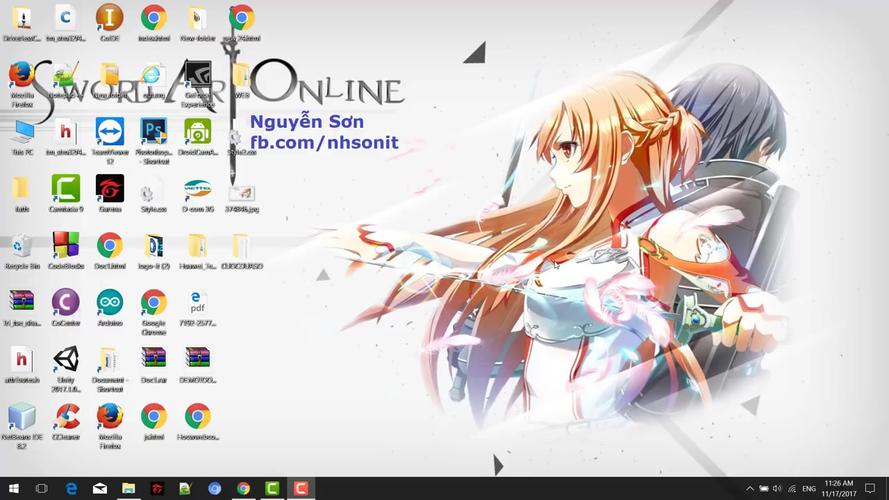
Task: Show hidden system tray icons
Action: point(750,488)
